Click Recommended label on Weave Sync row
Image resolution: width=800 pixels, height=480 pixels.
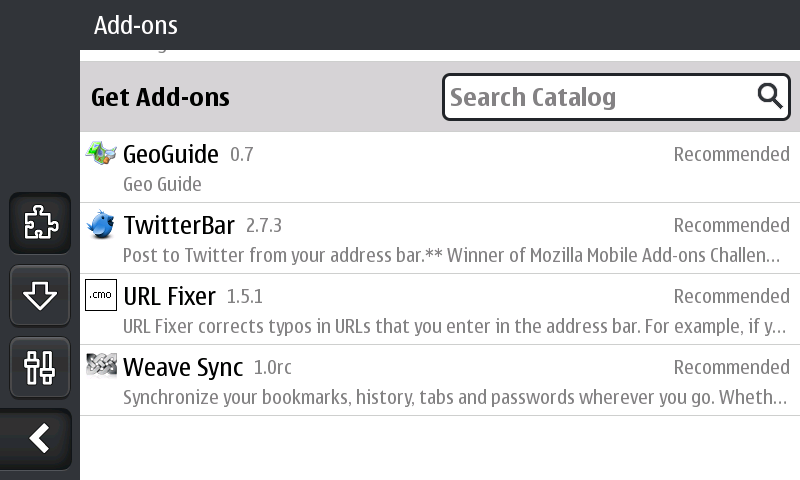(x=731, y=367)
